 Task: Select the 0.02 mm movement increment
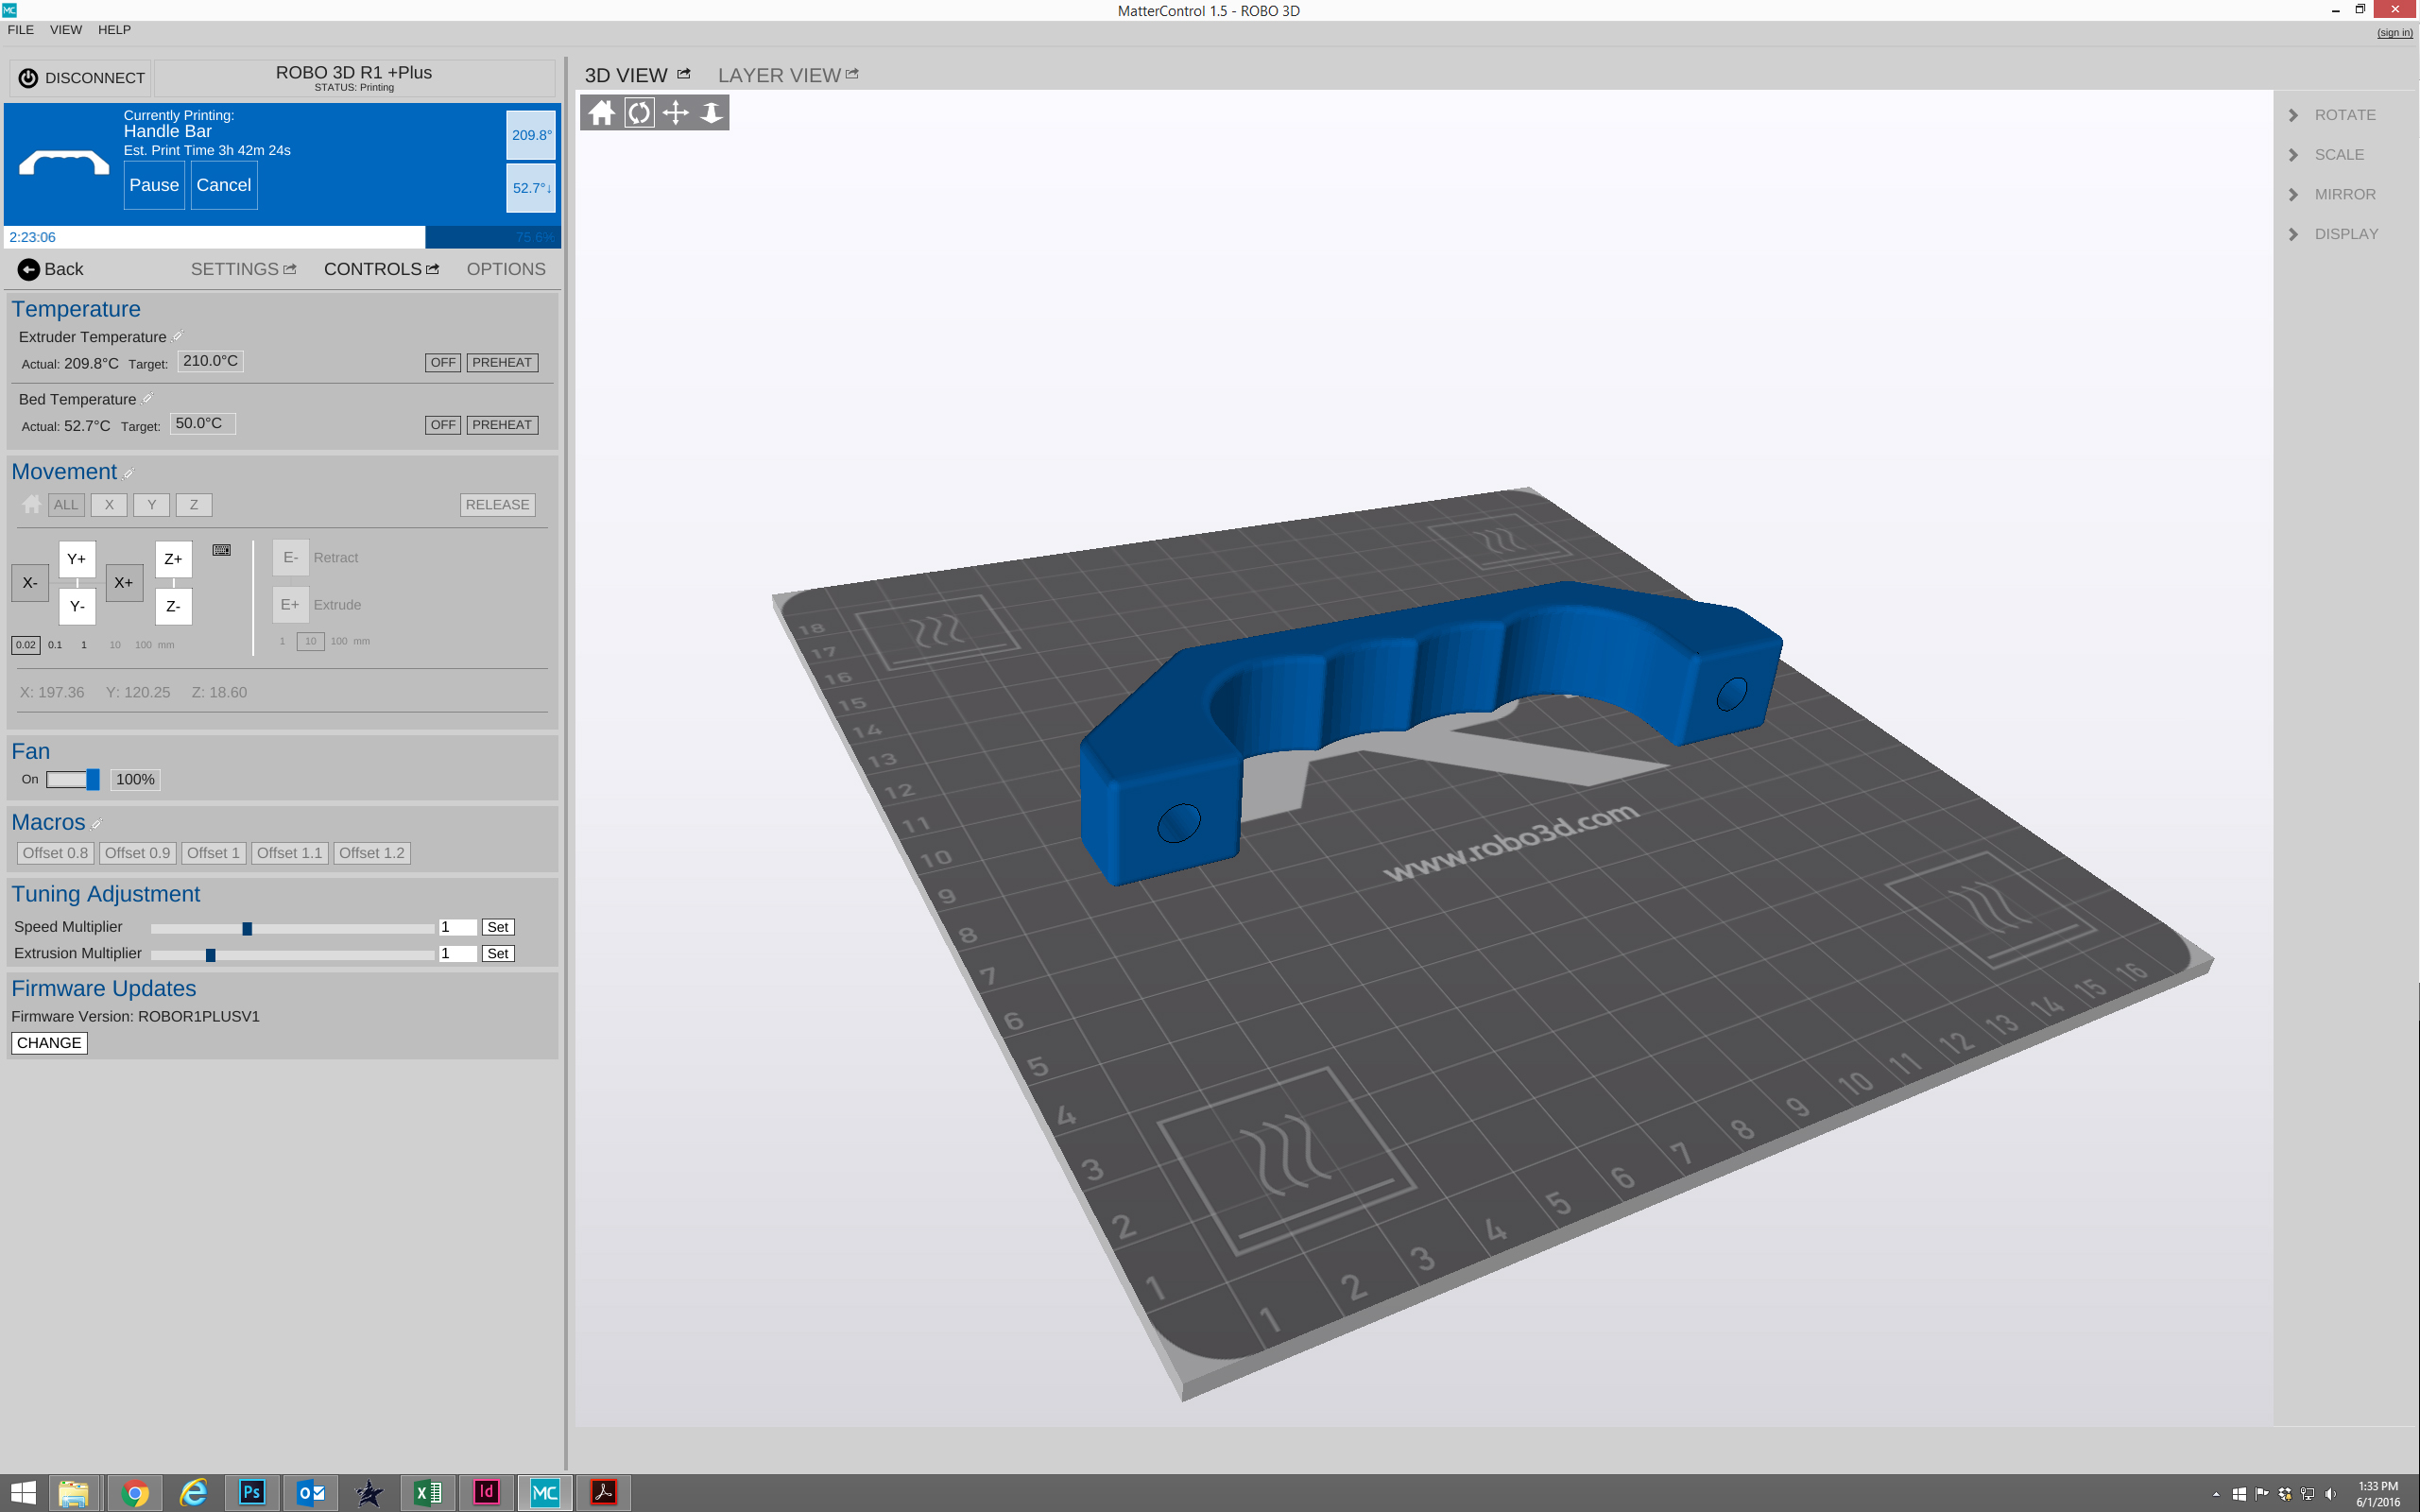point(26,645)
